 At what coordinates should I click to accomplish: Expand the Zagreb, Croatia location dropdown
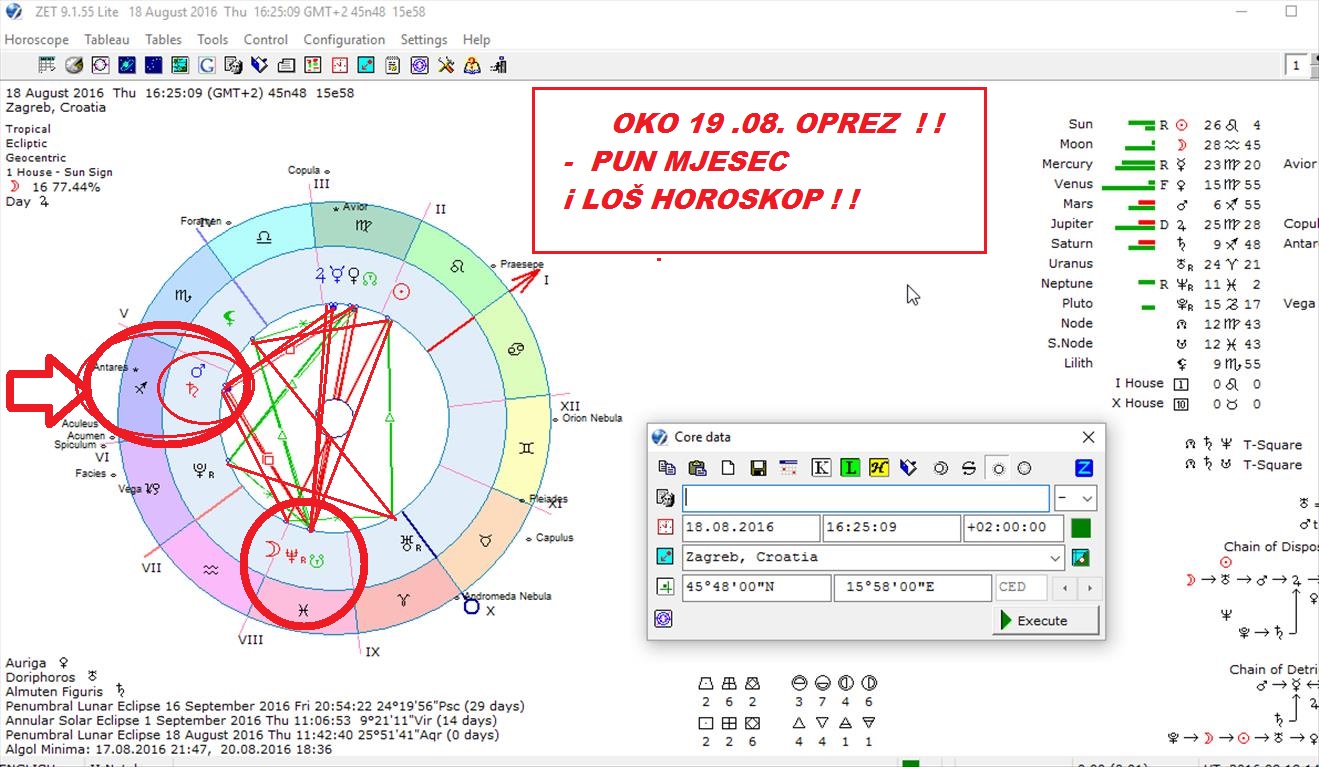pos(1054,558)
